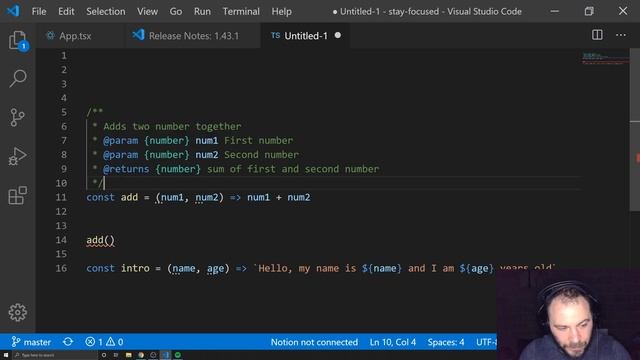The image size is (640, 360).
Task: Split the editor to the right
Action: (597, 35)
